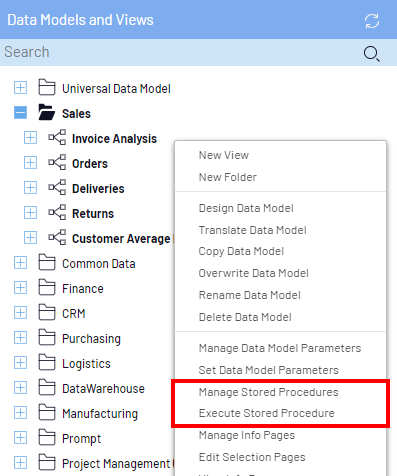Expand the DataWarehouse folder
The width and height of the screenshot is (397, 476).
(20, 387)
